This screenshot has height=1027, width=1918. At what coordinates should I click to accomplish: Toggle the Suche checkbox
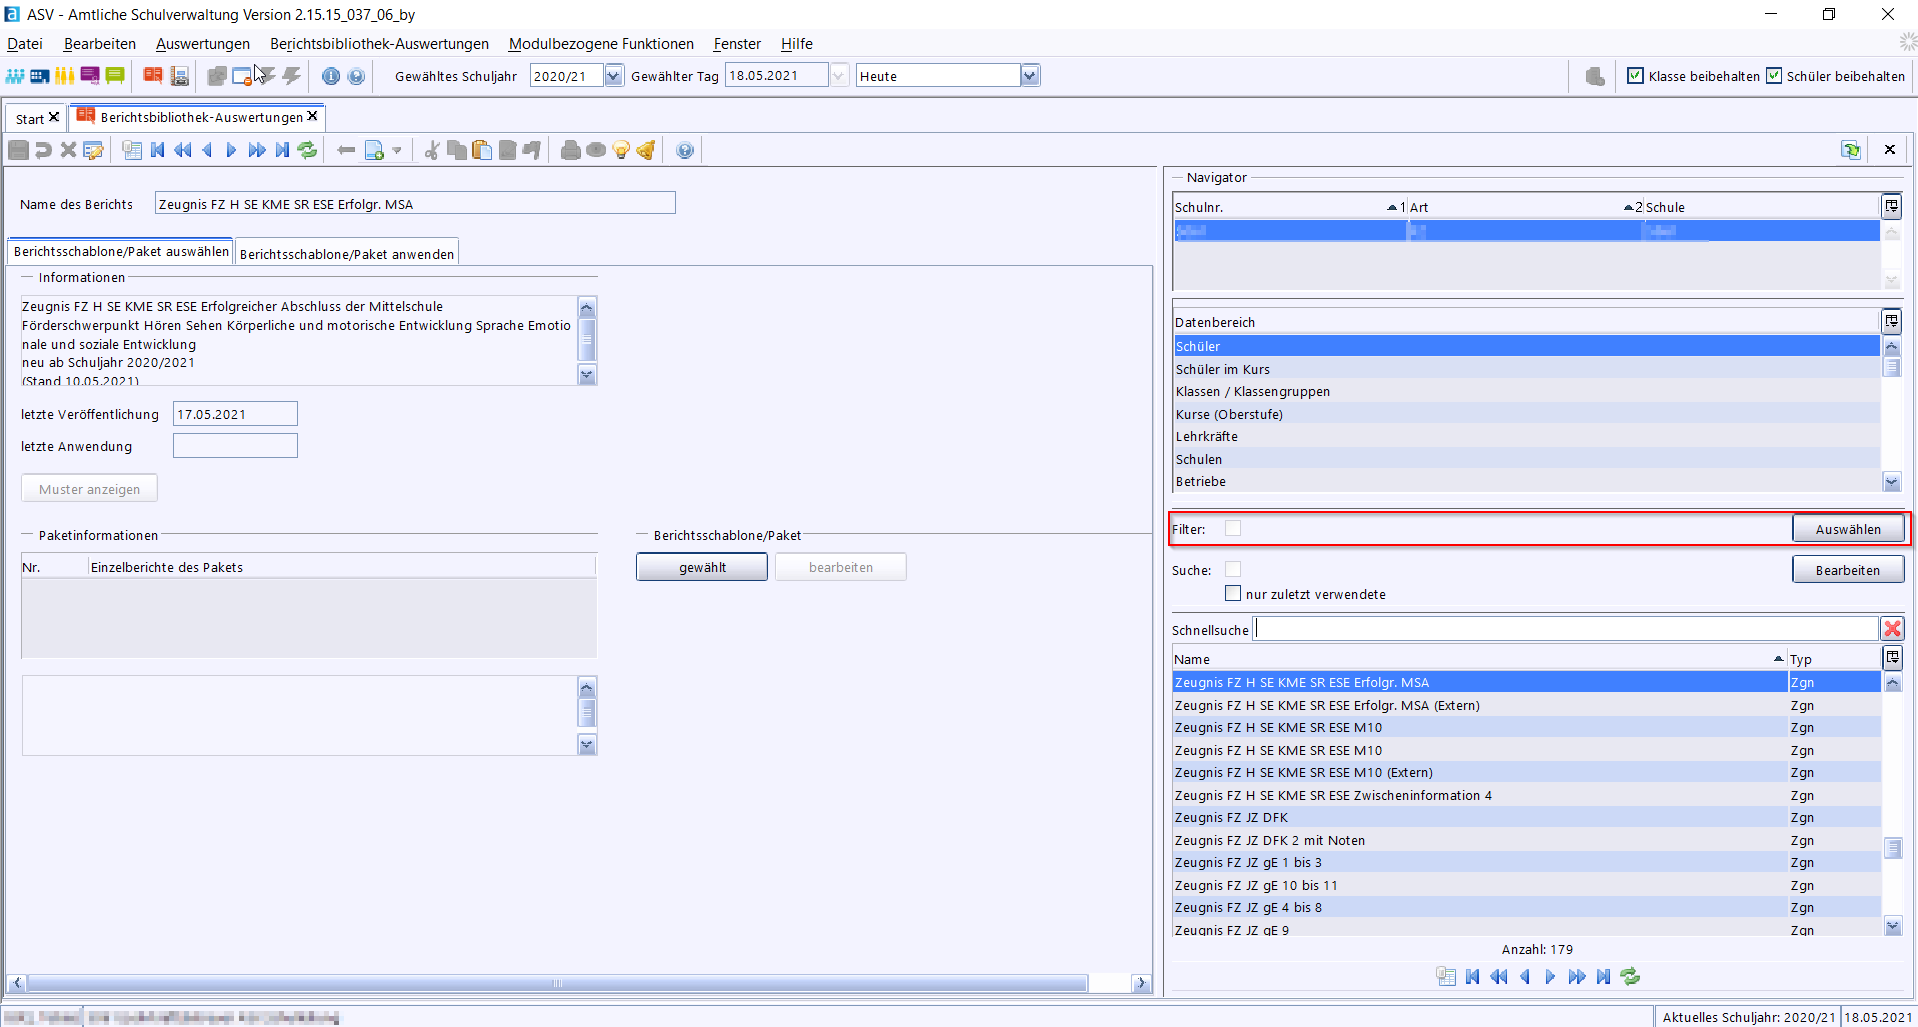pos(1233,570)
